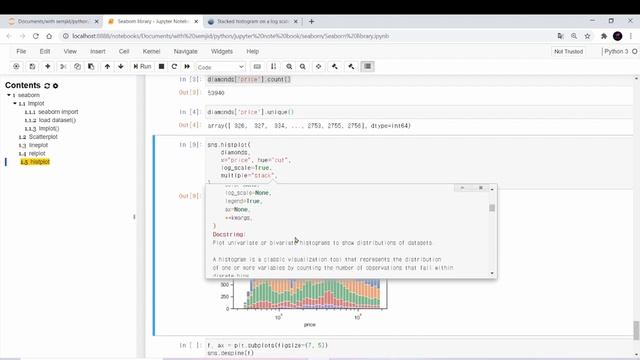
Task: Open the View menu
Action: pos(70,51)
